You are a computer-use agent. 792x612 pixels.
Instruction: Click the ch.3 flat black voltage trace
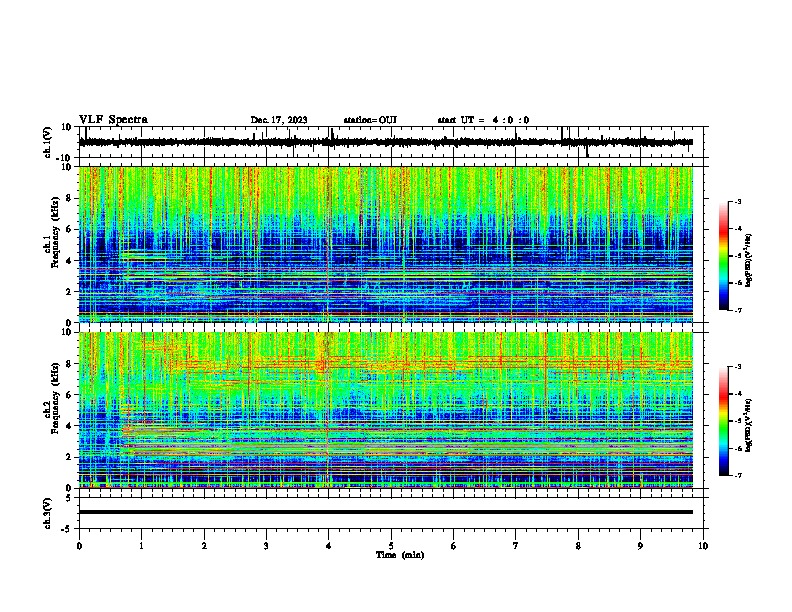(x=385, y=512)
